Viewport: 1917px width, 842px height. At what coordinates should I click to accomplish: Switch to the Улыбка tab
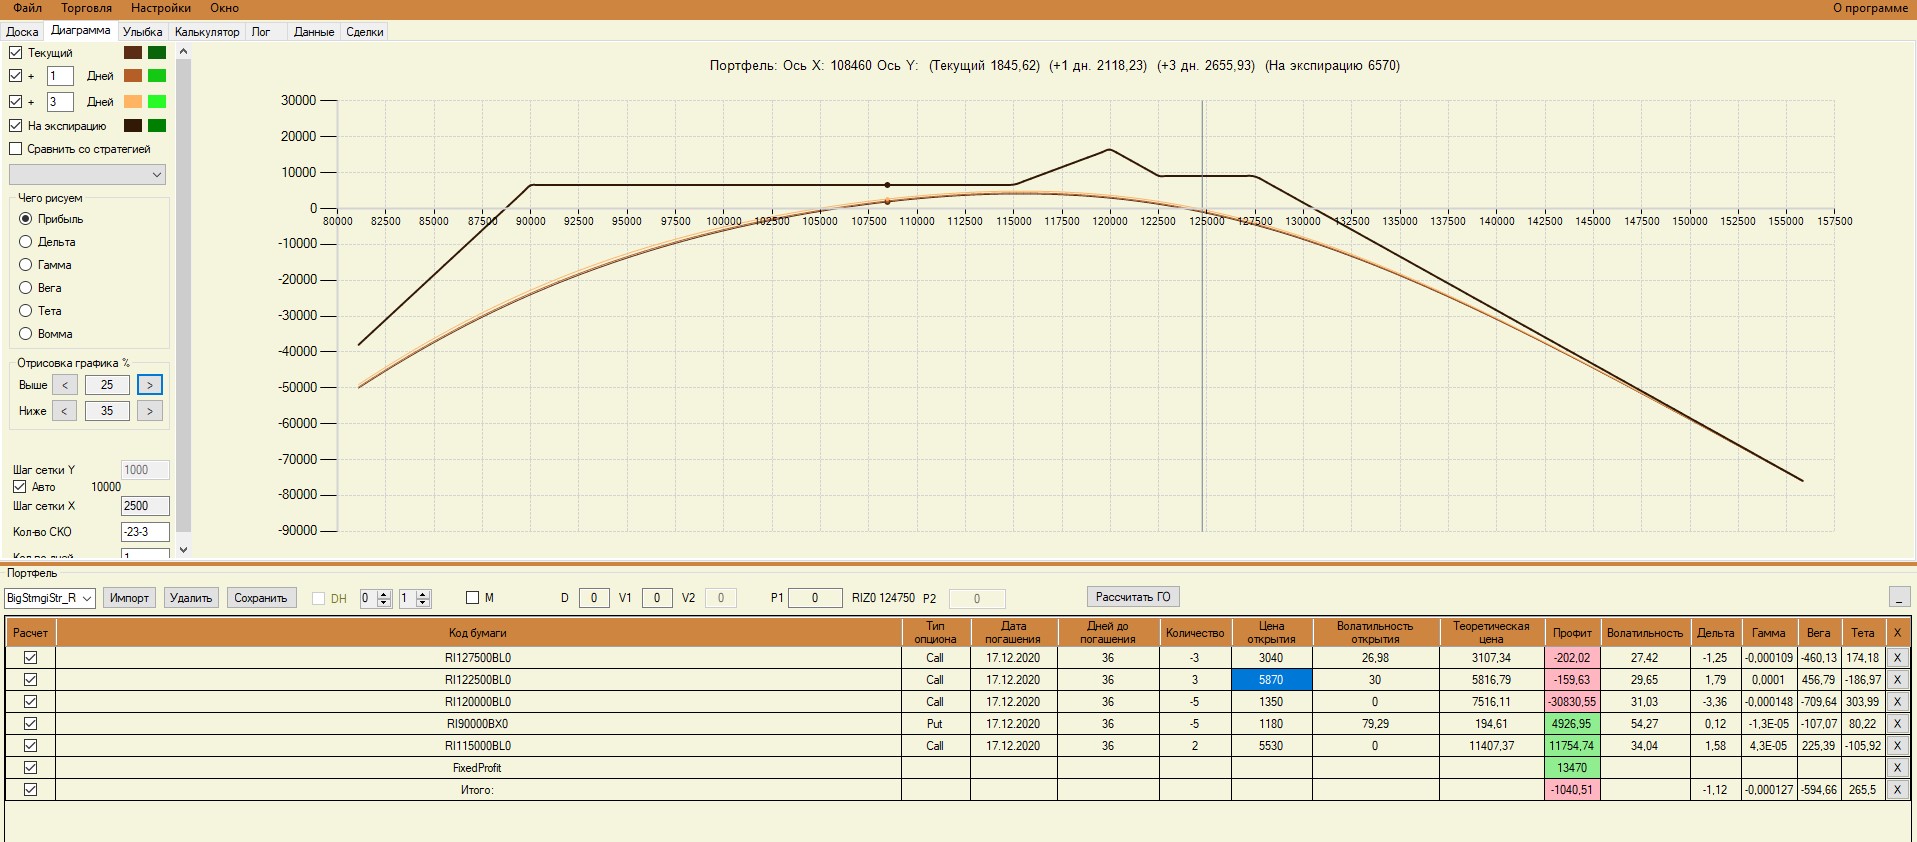(x=142, y=32)
